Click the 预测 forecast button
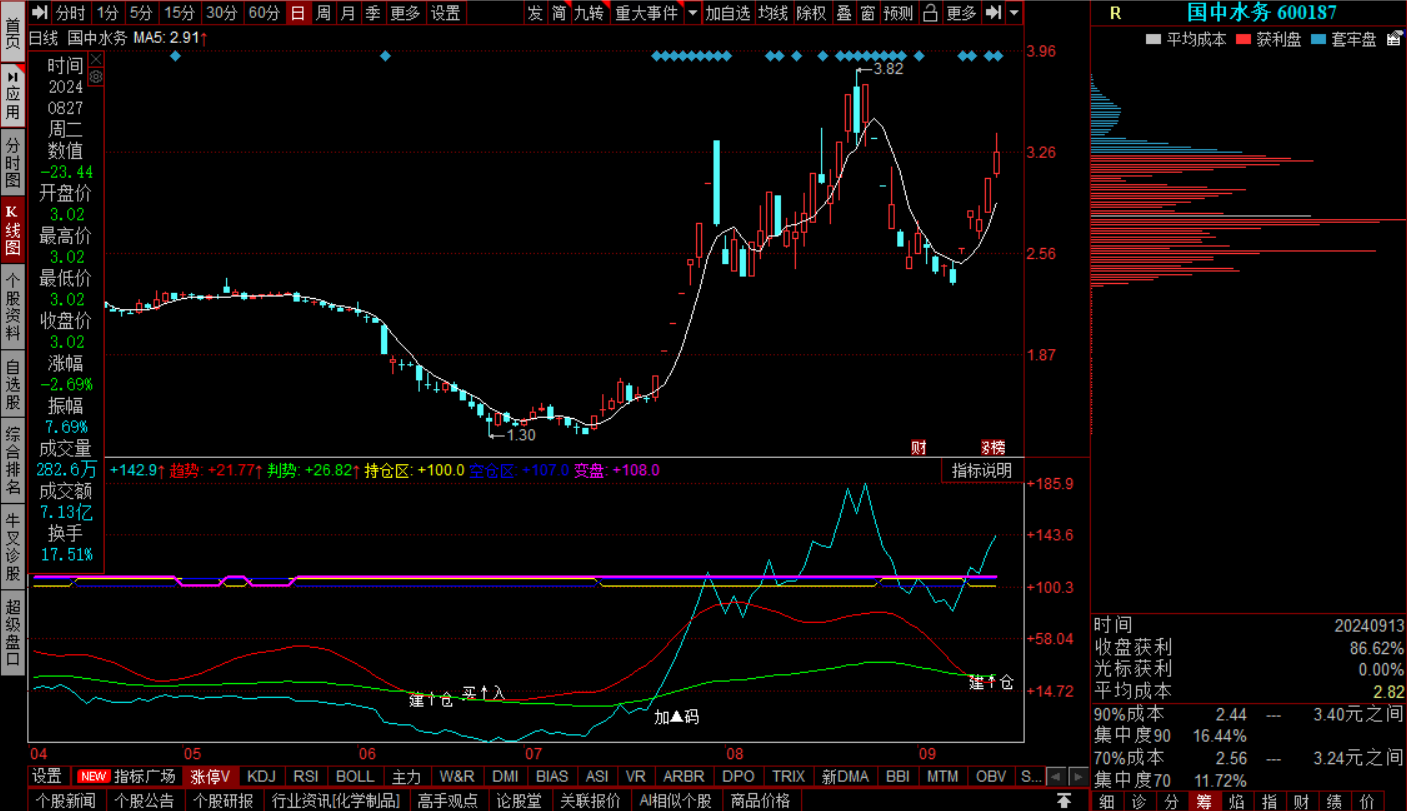The width and height of the screenshot is (1407, 811). point(899,13)
